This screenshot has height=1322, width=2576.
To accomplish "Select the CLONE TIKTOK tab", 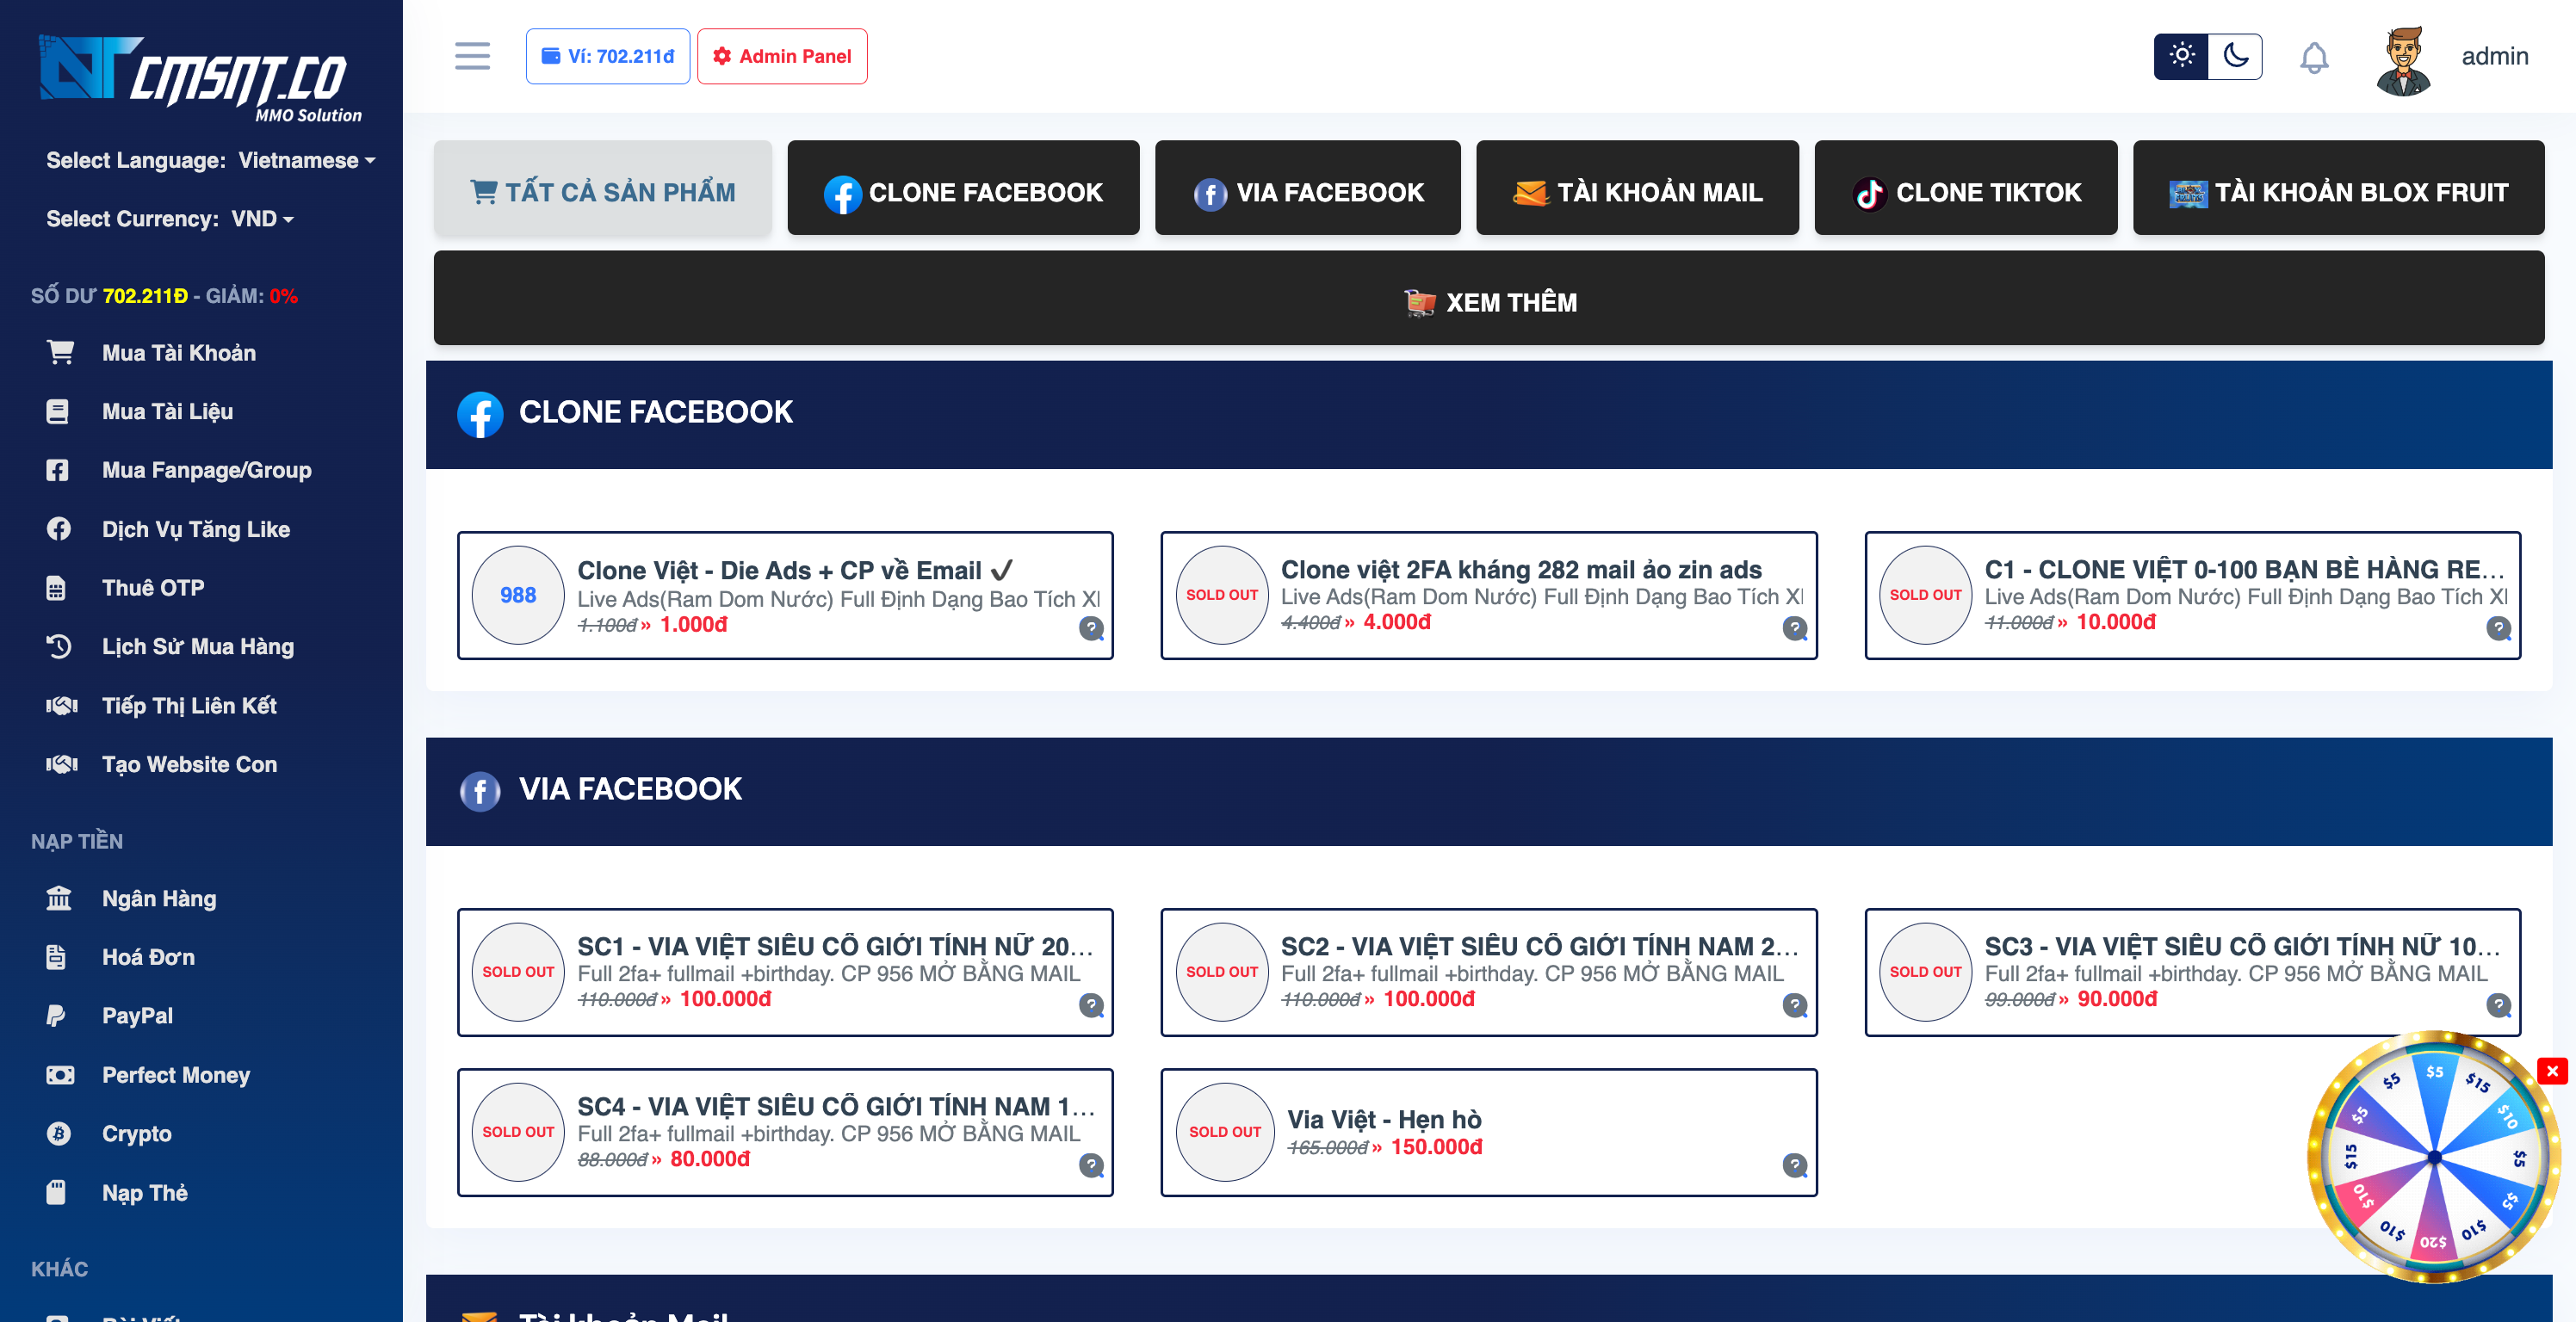I will click(x=1965, y=191).
